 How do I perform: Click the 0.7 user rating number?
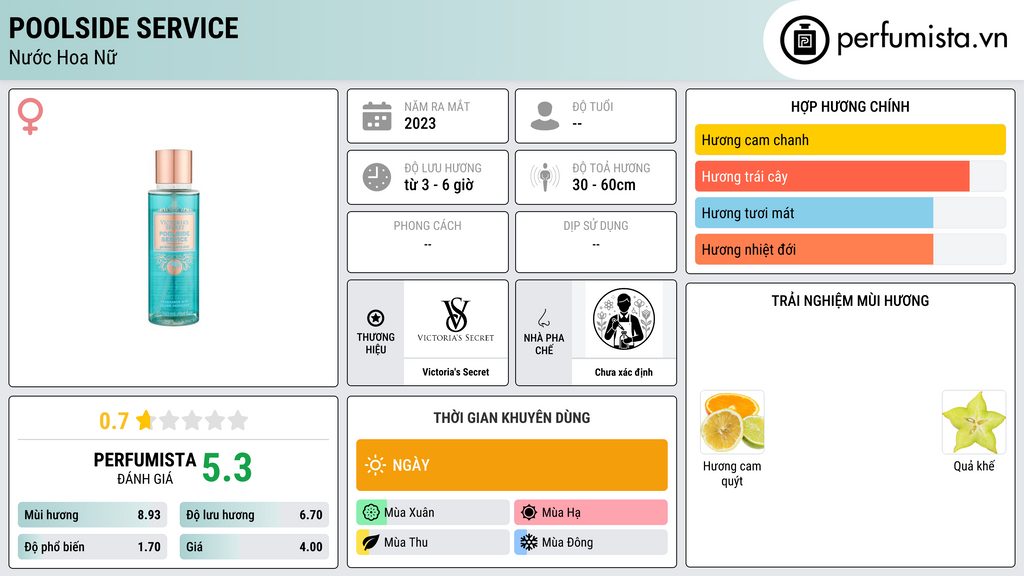tap(114, 421)
